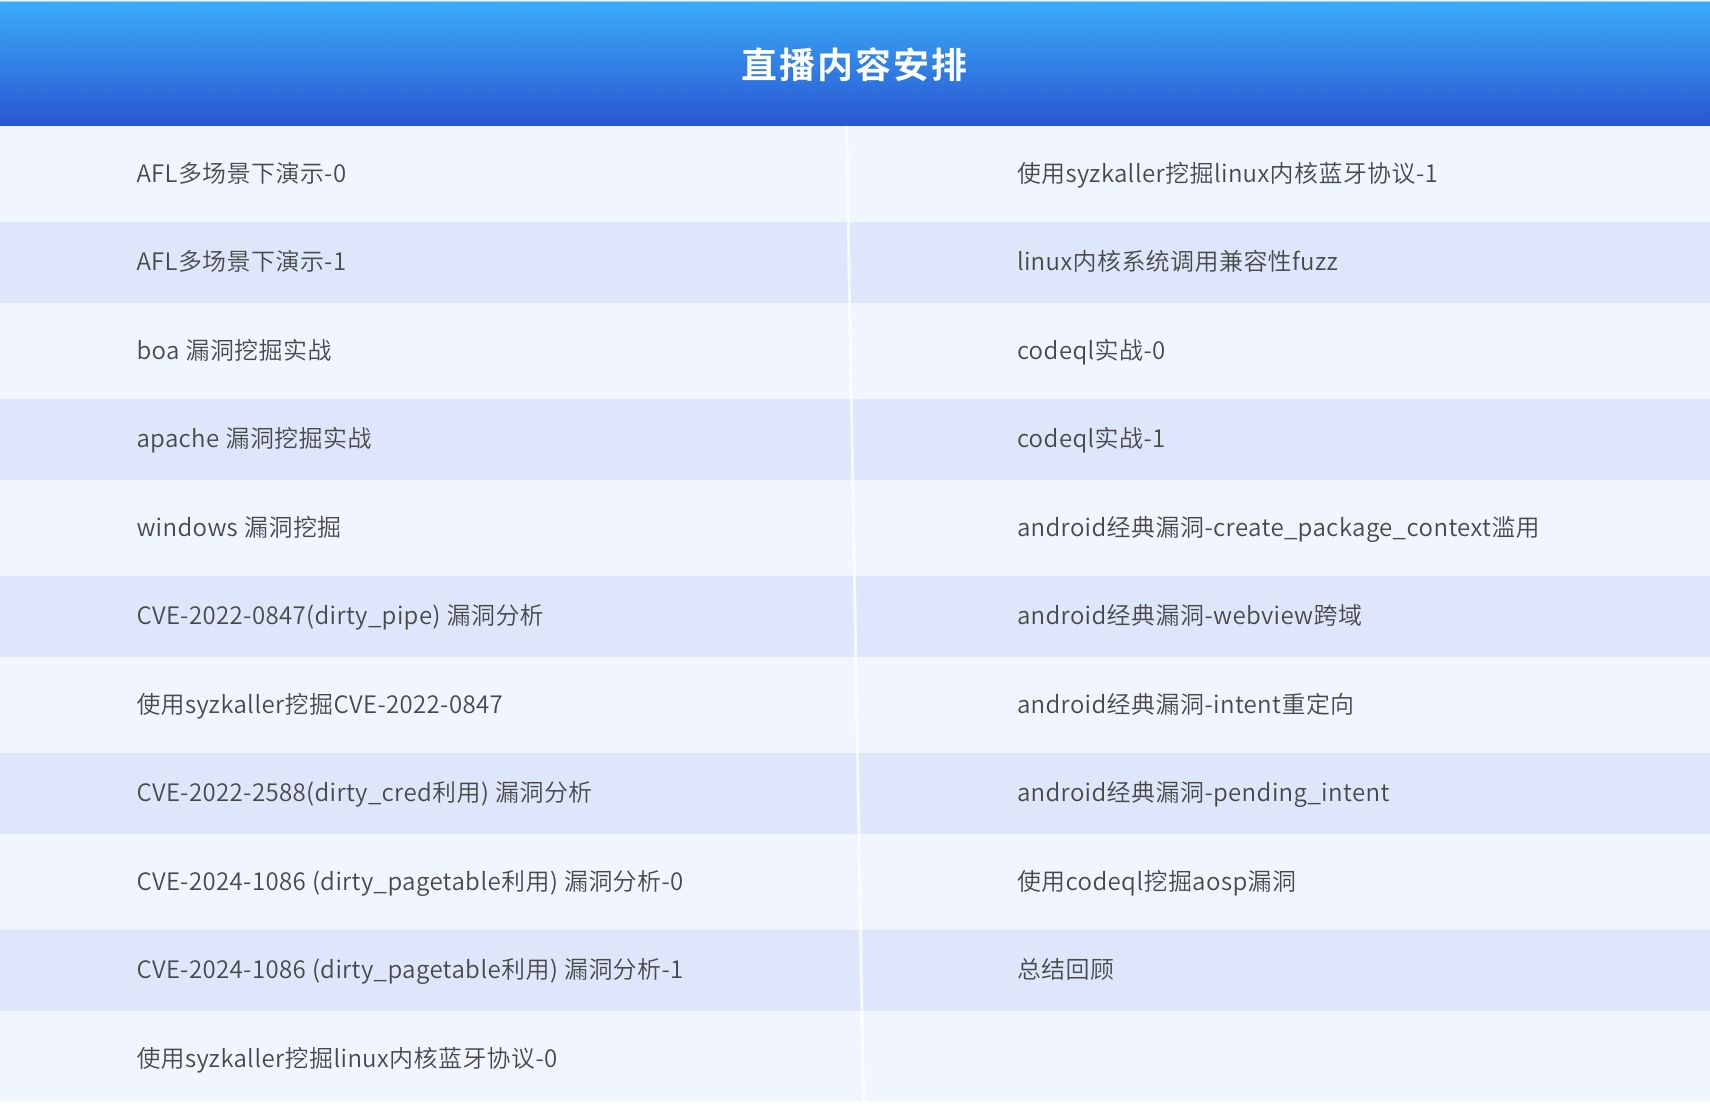Open CVE-2022-0847(dirty_pipe) 漏洞分析 entry
The width and height of the screenshot is (1710, 1104).
[339, 616]
